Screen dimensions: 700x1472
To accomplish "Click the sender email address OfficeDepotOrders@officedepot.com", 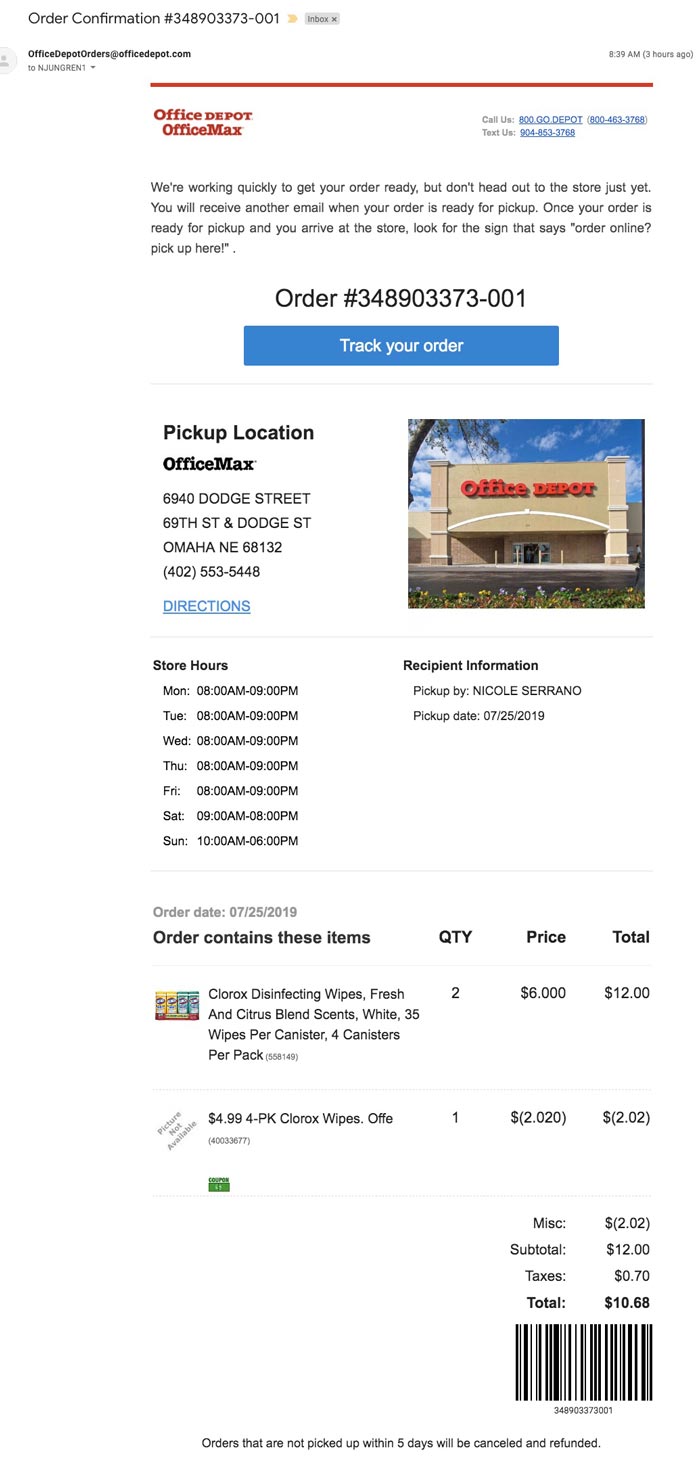I will click(109, 54).
